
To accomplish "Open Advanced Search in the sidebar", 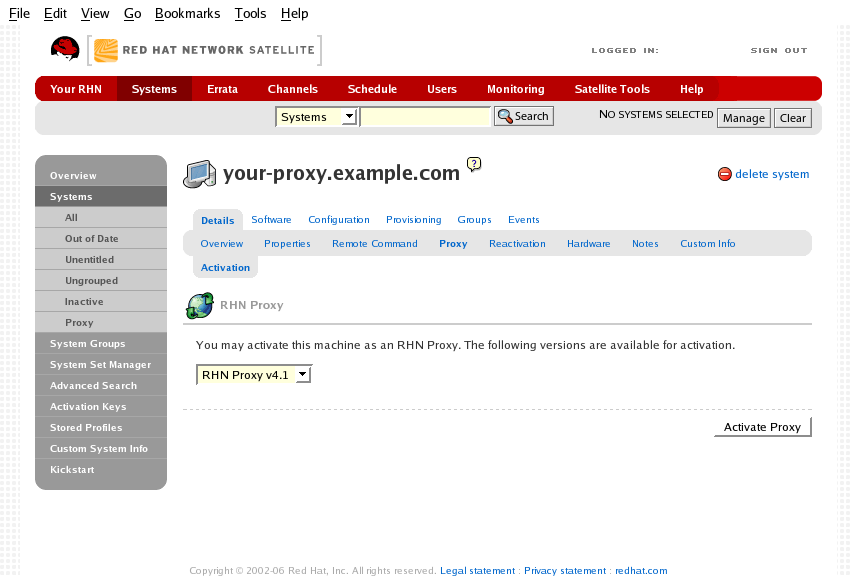I will click(x=101, y=386).
